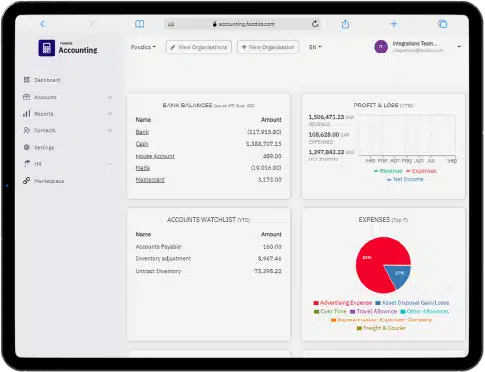Expand the Accounts sidebar chevron

pos(110,97)
